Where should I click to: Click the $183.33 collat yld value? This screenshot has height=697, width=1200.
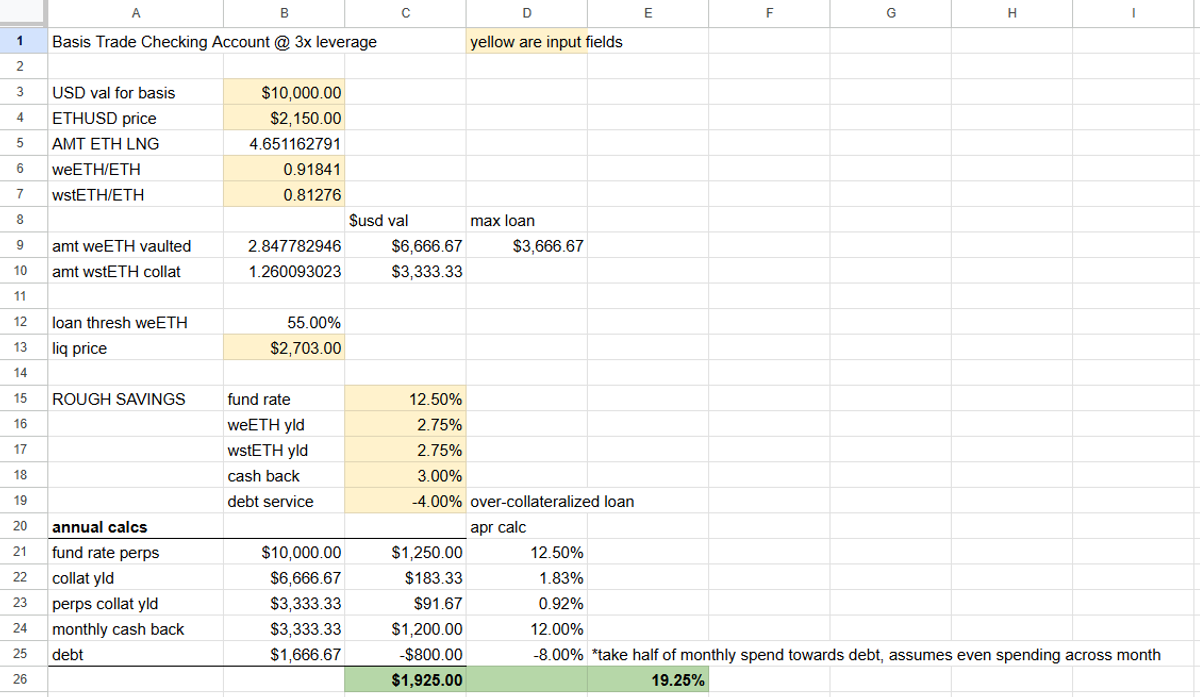pyautogui.click(x=405, y=578)
